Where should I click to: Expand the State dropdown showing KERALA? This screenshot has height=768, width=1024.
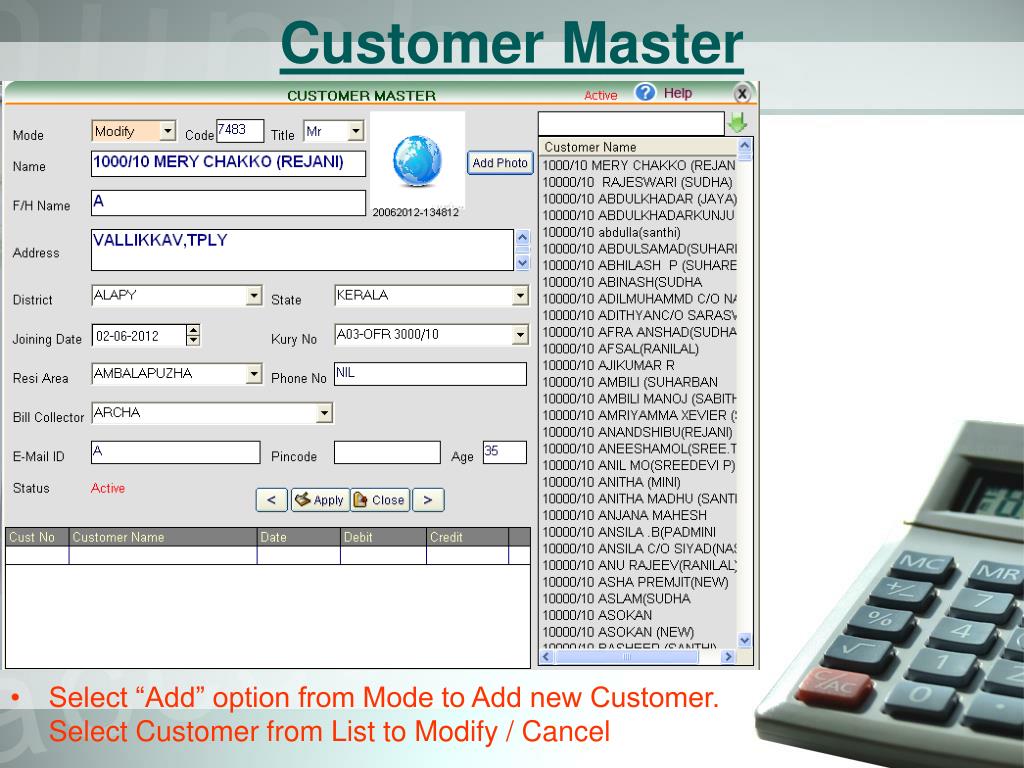520,296
